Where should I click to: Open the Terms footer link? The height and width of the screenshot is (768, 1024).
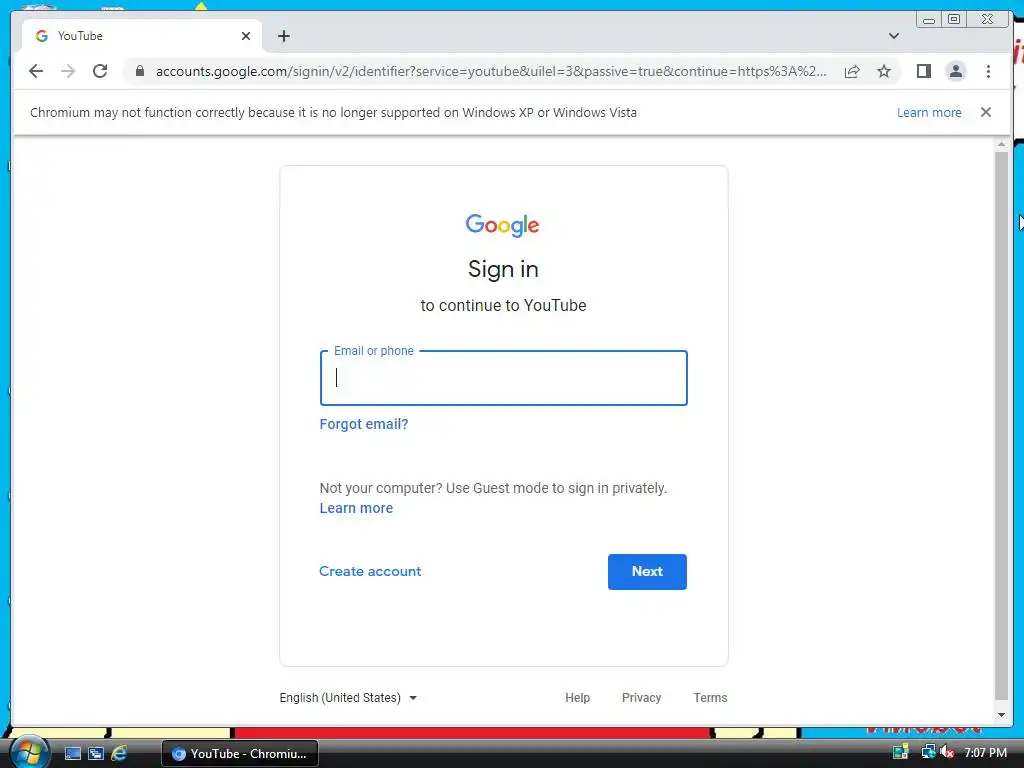[710, 697]
